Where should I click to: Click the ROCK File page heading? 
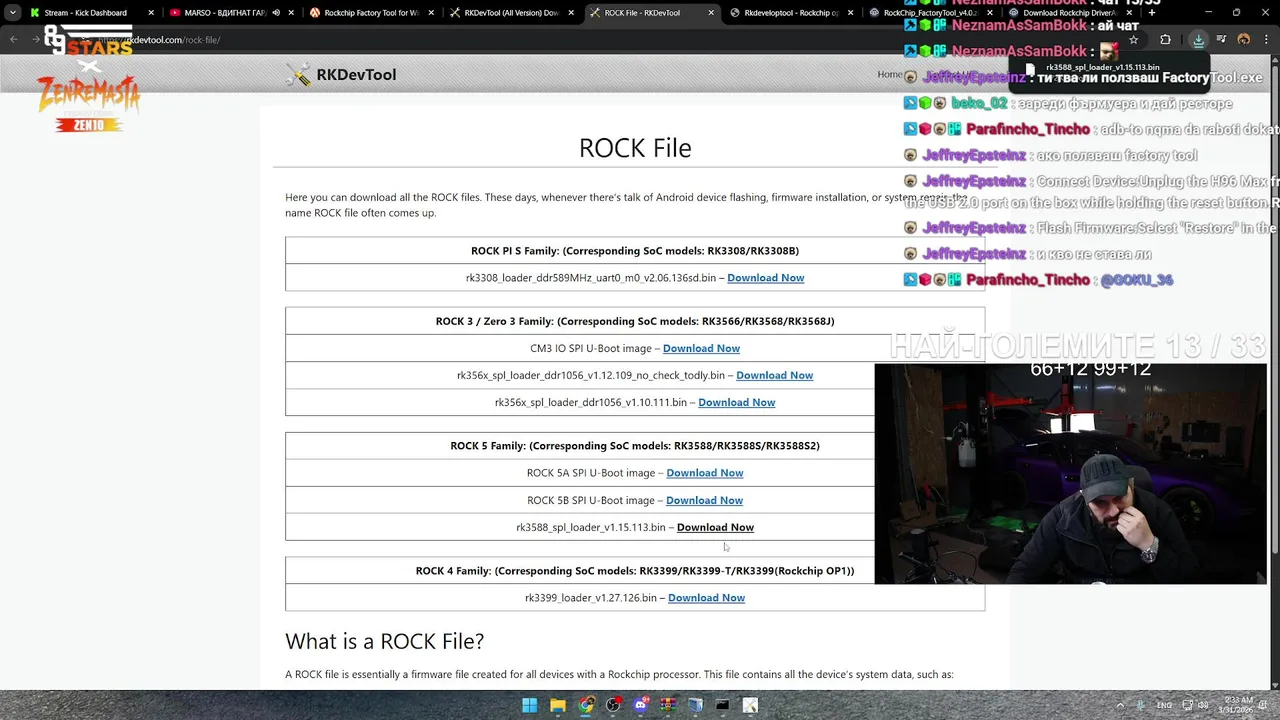(x=635, y=148)
